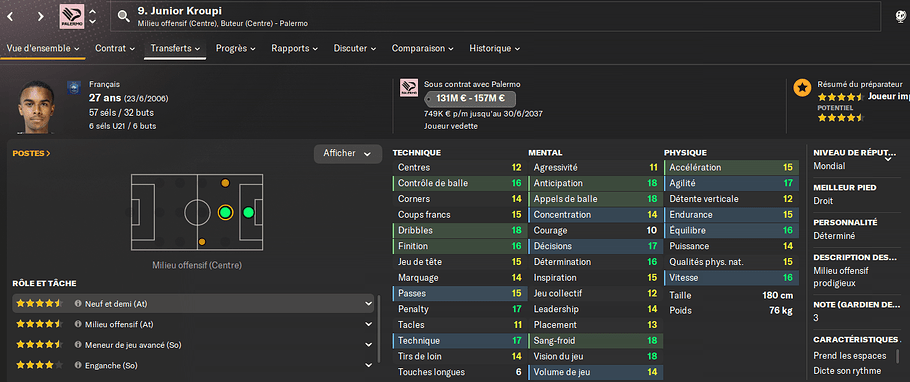The height and width of the screenshot is (382, 910).
Task: Expand the Meneur de jeu avancé role
Action: [x=193, y=345]
